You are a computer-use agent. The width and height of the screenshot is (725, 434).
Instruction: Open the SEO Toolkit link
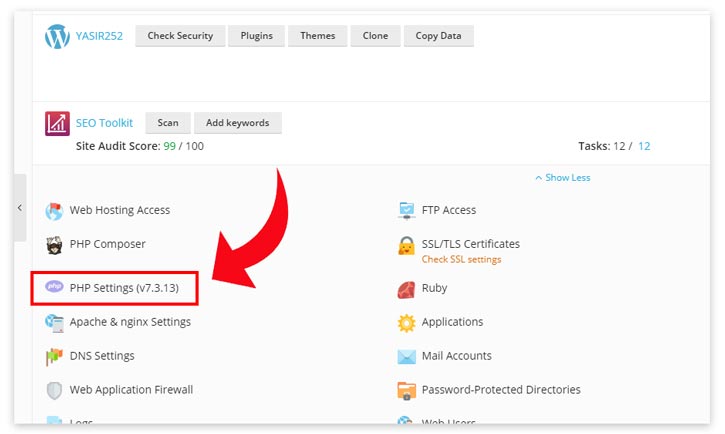click(x=104, y=123)
